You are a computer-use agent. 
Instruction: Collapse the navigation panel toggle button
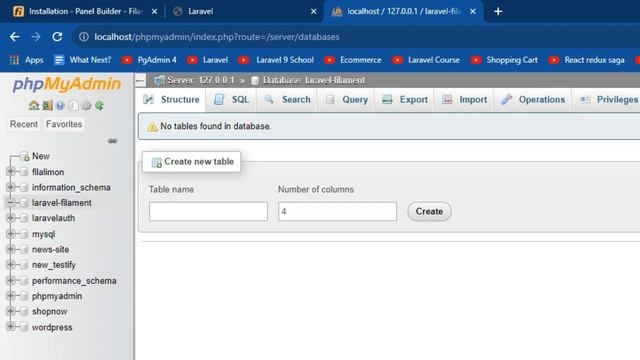coord(140,80)
